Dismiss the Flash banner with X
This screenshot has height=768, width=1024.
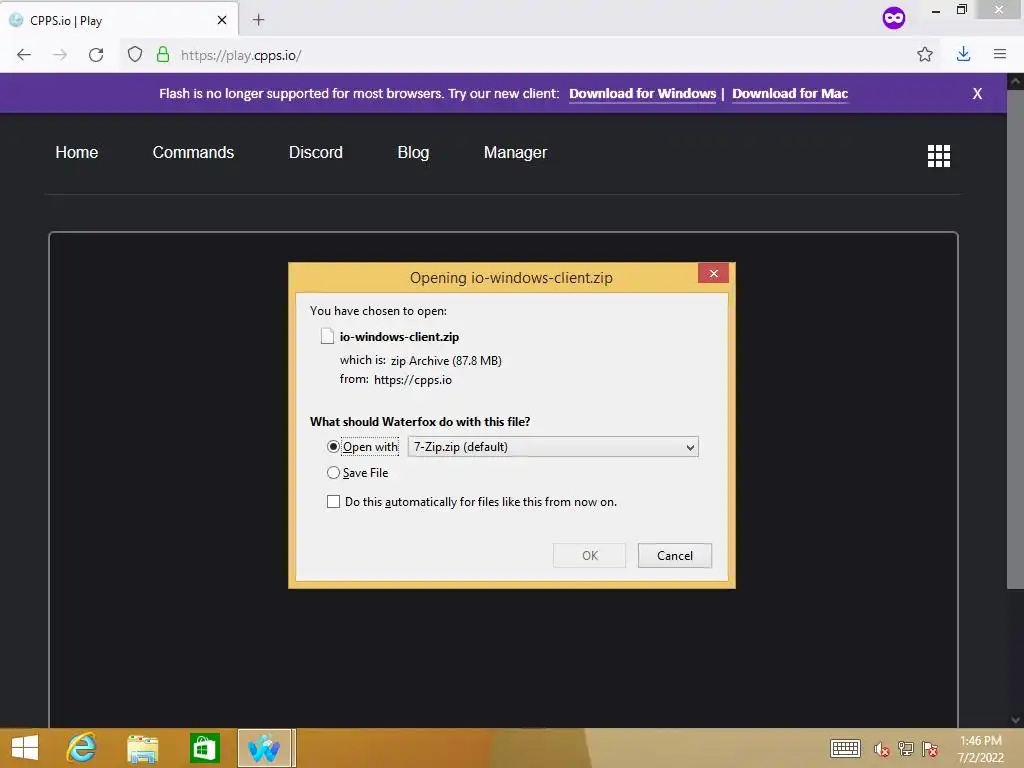tap(977, 93)
